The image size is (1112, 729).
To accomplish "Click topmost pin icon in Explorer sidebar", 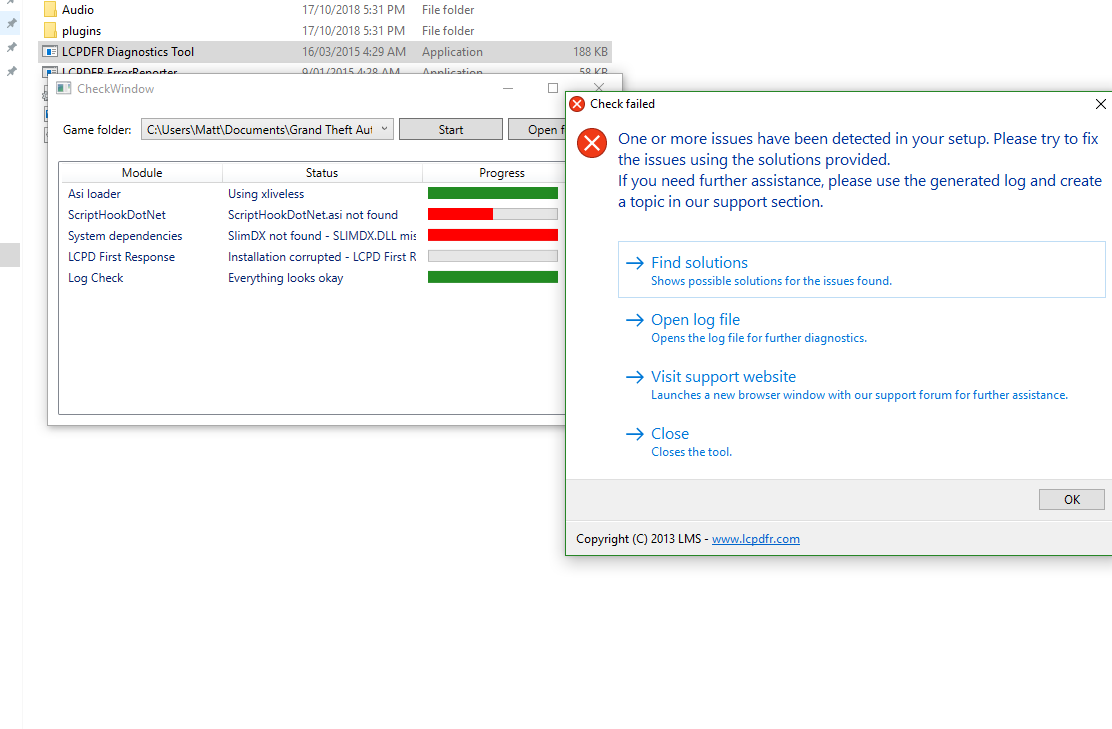I will point(11,23).
